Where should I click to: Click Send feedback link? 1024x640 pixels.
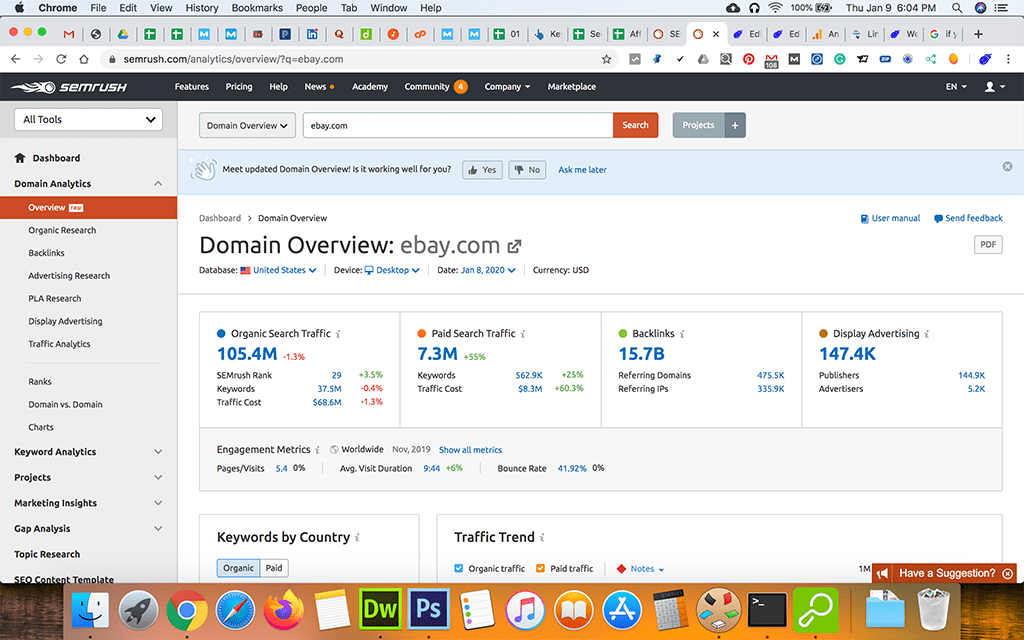pos(968,218)
